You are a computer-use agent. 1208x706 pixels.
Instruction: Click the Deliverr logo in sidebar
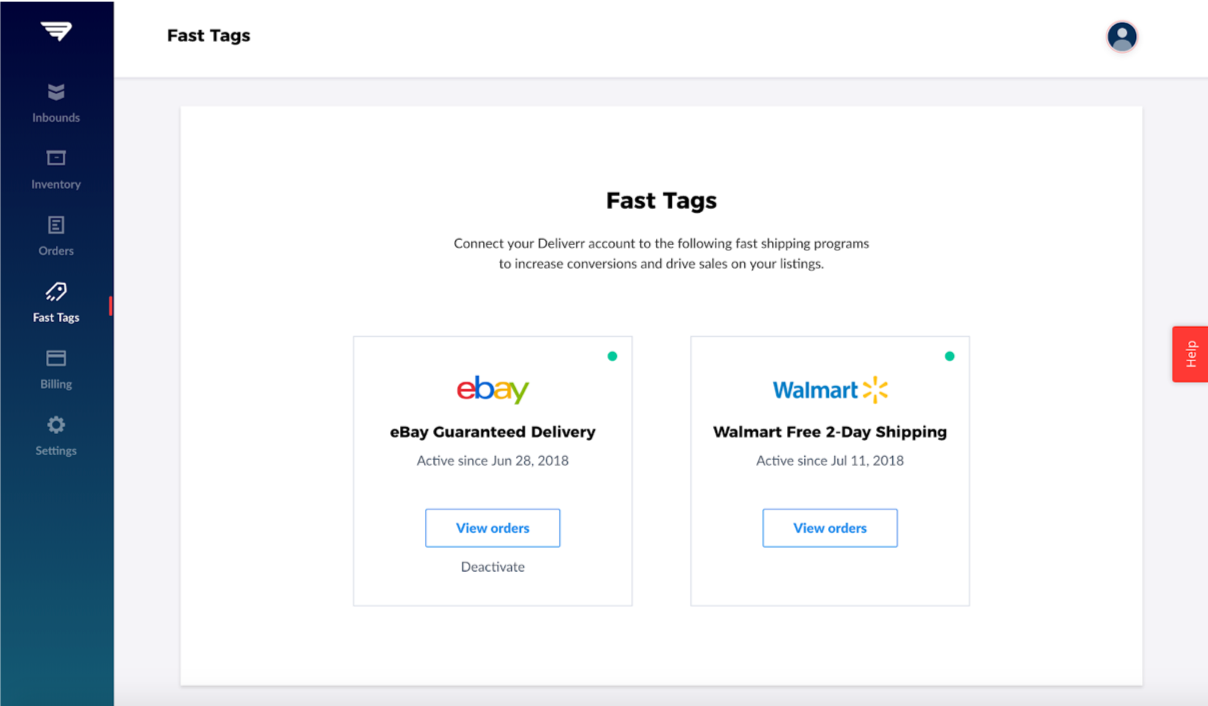(x=56, y=31)
